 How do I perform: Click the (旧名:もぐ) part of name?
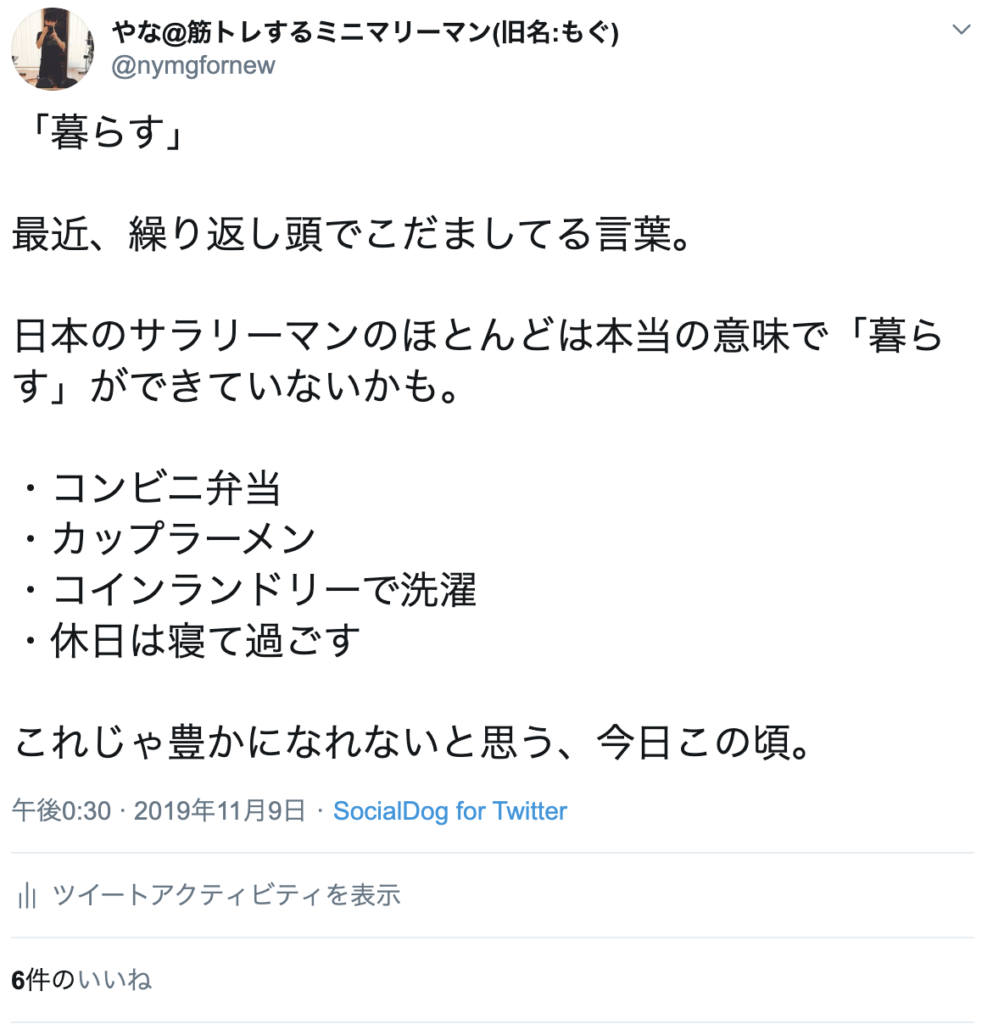point(555,32)
